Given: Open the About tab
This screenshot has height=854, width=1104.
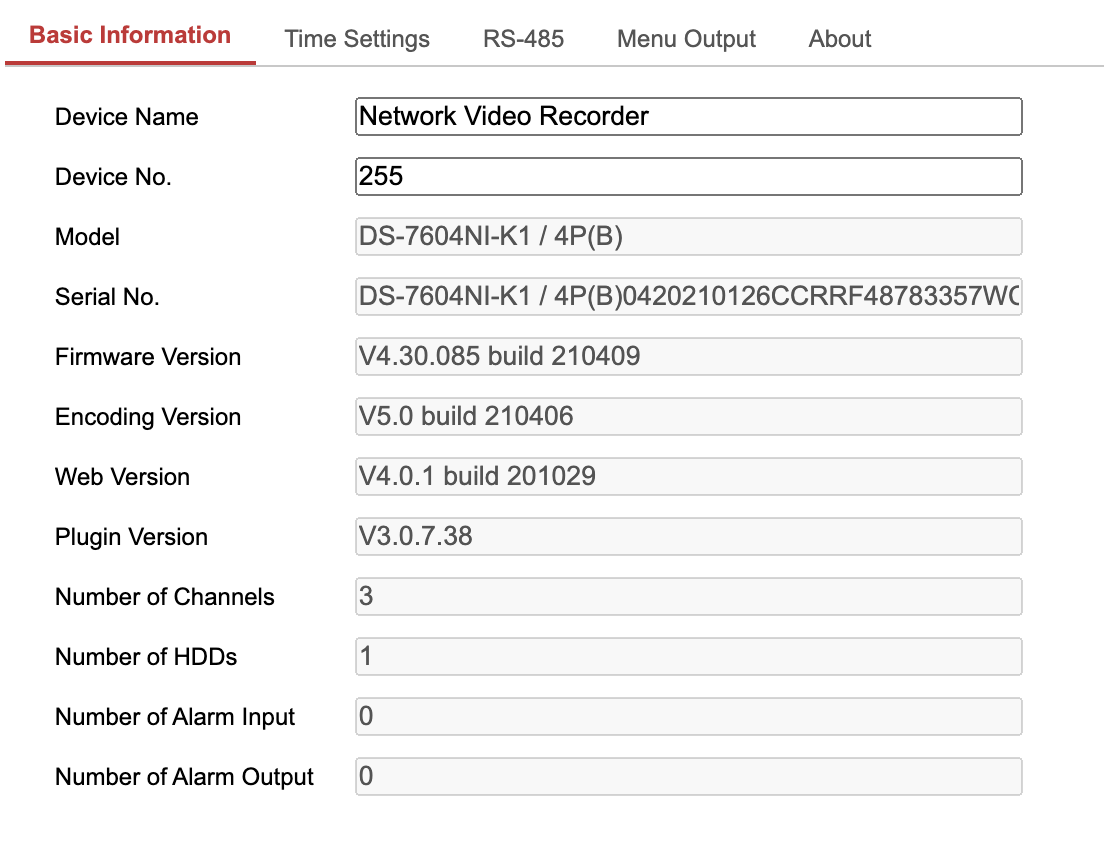Looking at the screenshot, I should click(839, 38).
